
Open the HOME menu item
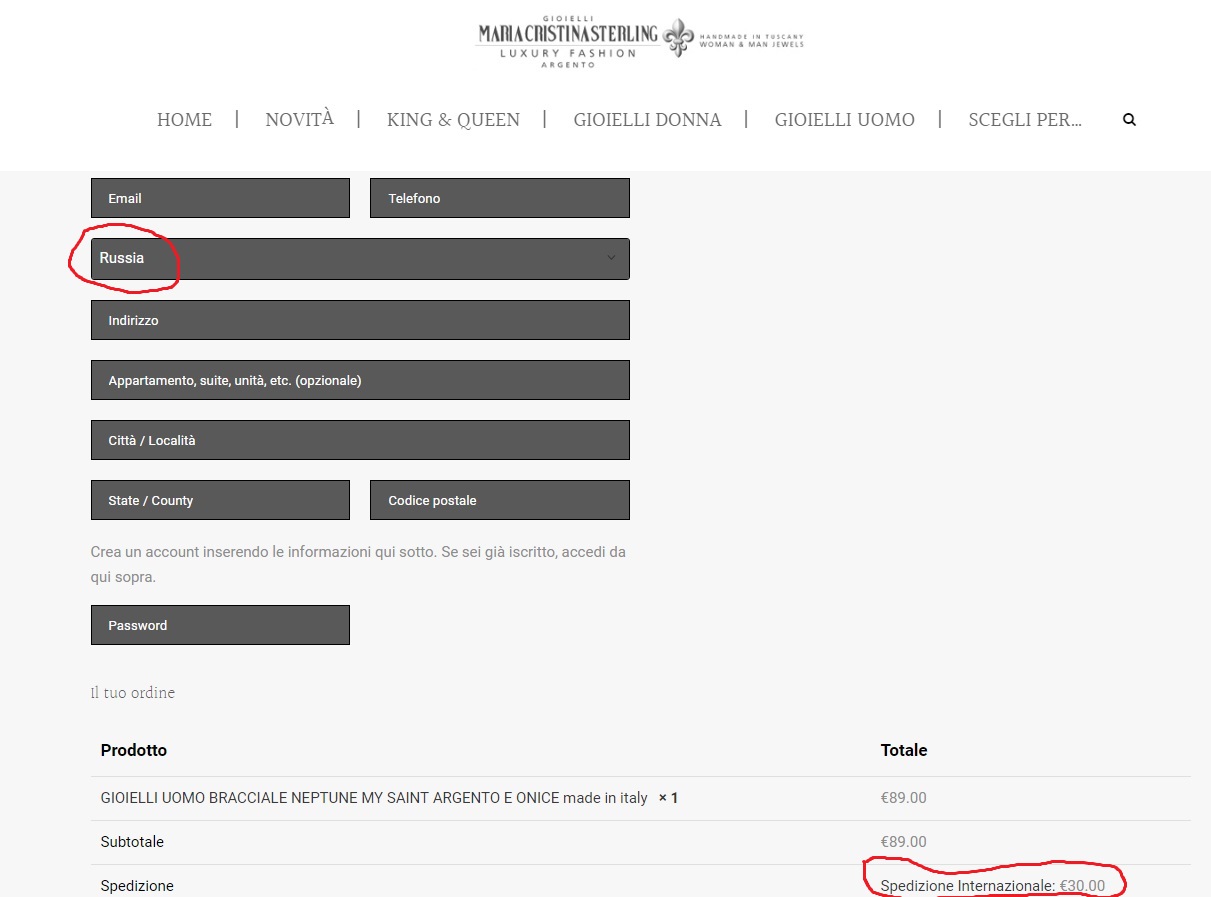coord(184,120)
